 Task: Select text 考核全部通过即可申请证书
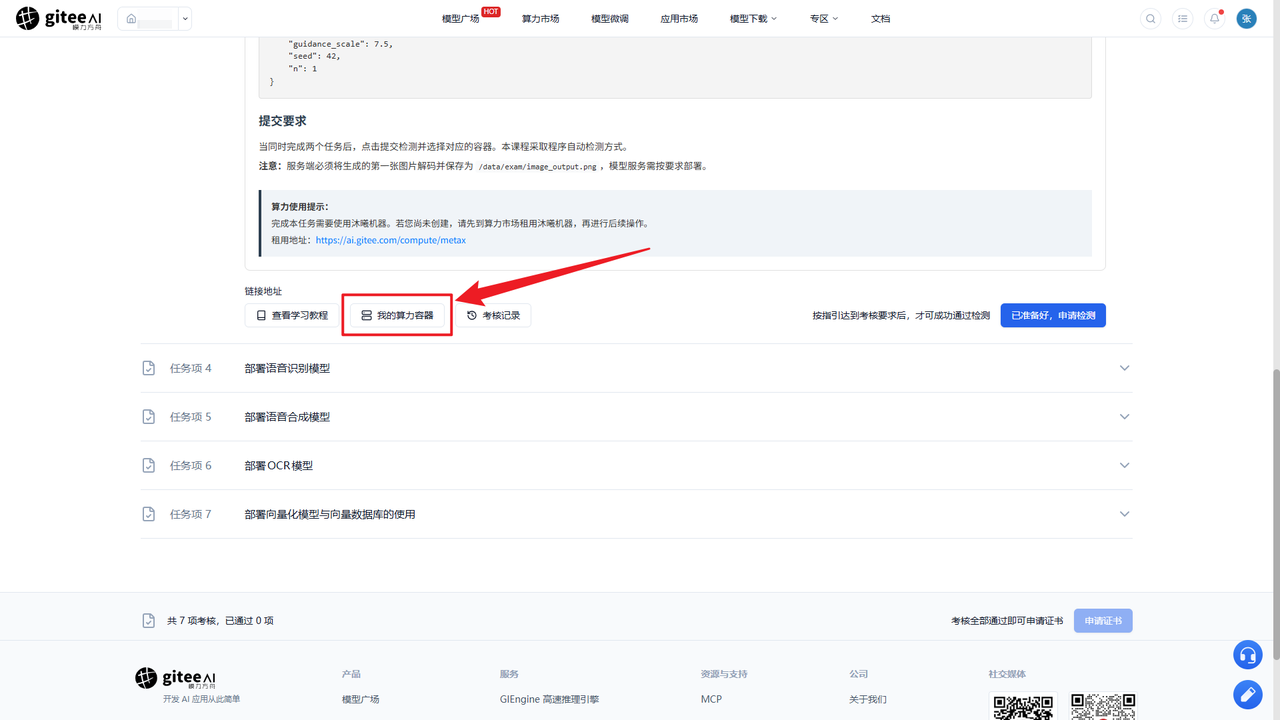coord(1007,621)
